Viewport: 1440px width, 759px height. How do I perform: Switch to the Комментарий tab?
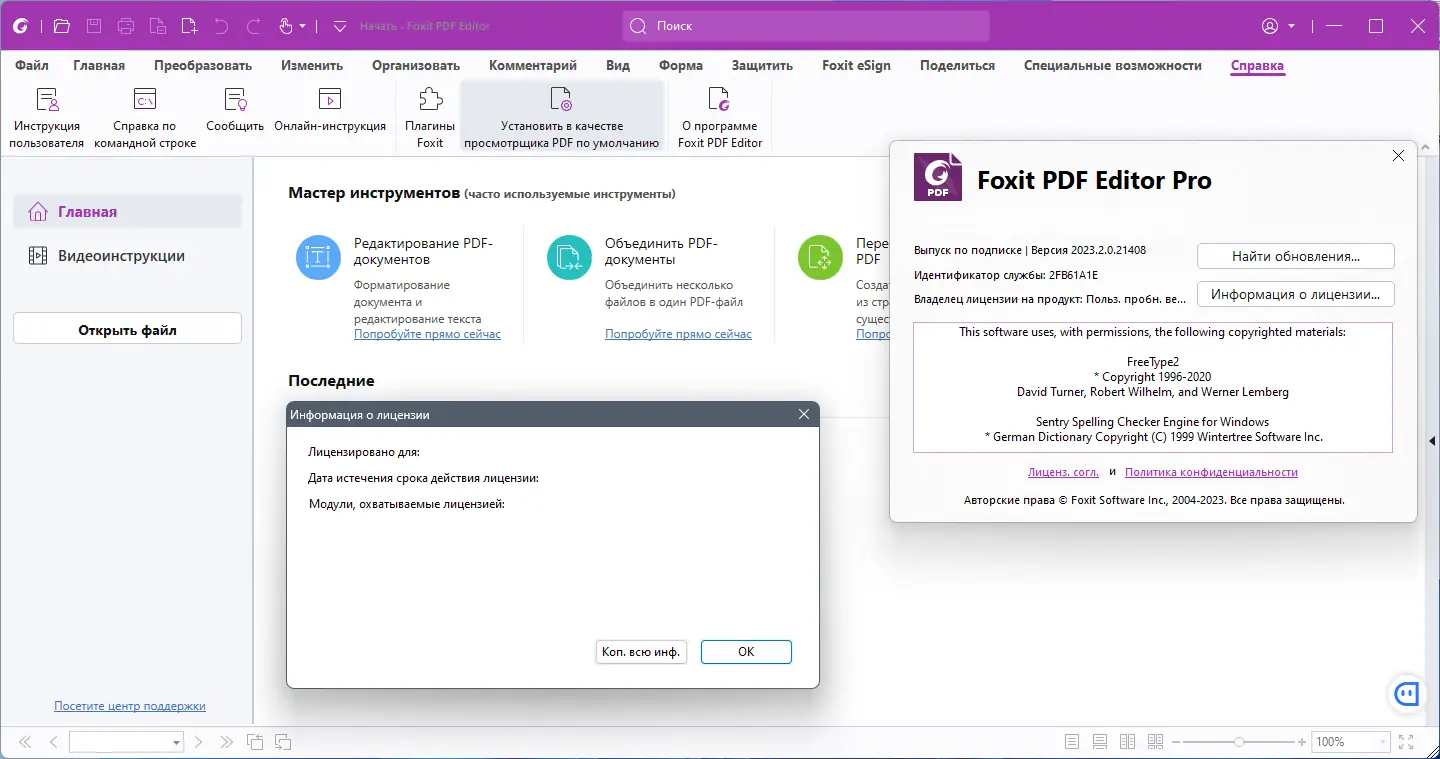coord(533,65)
